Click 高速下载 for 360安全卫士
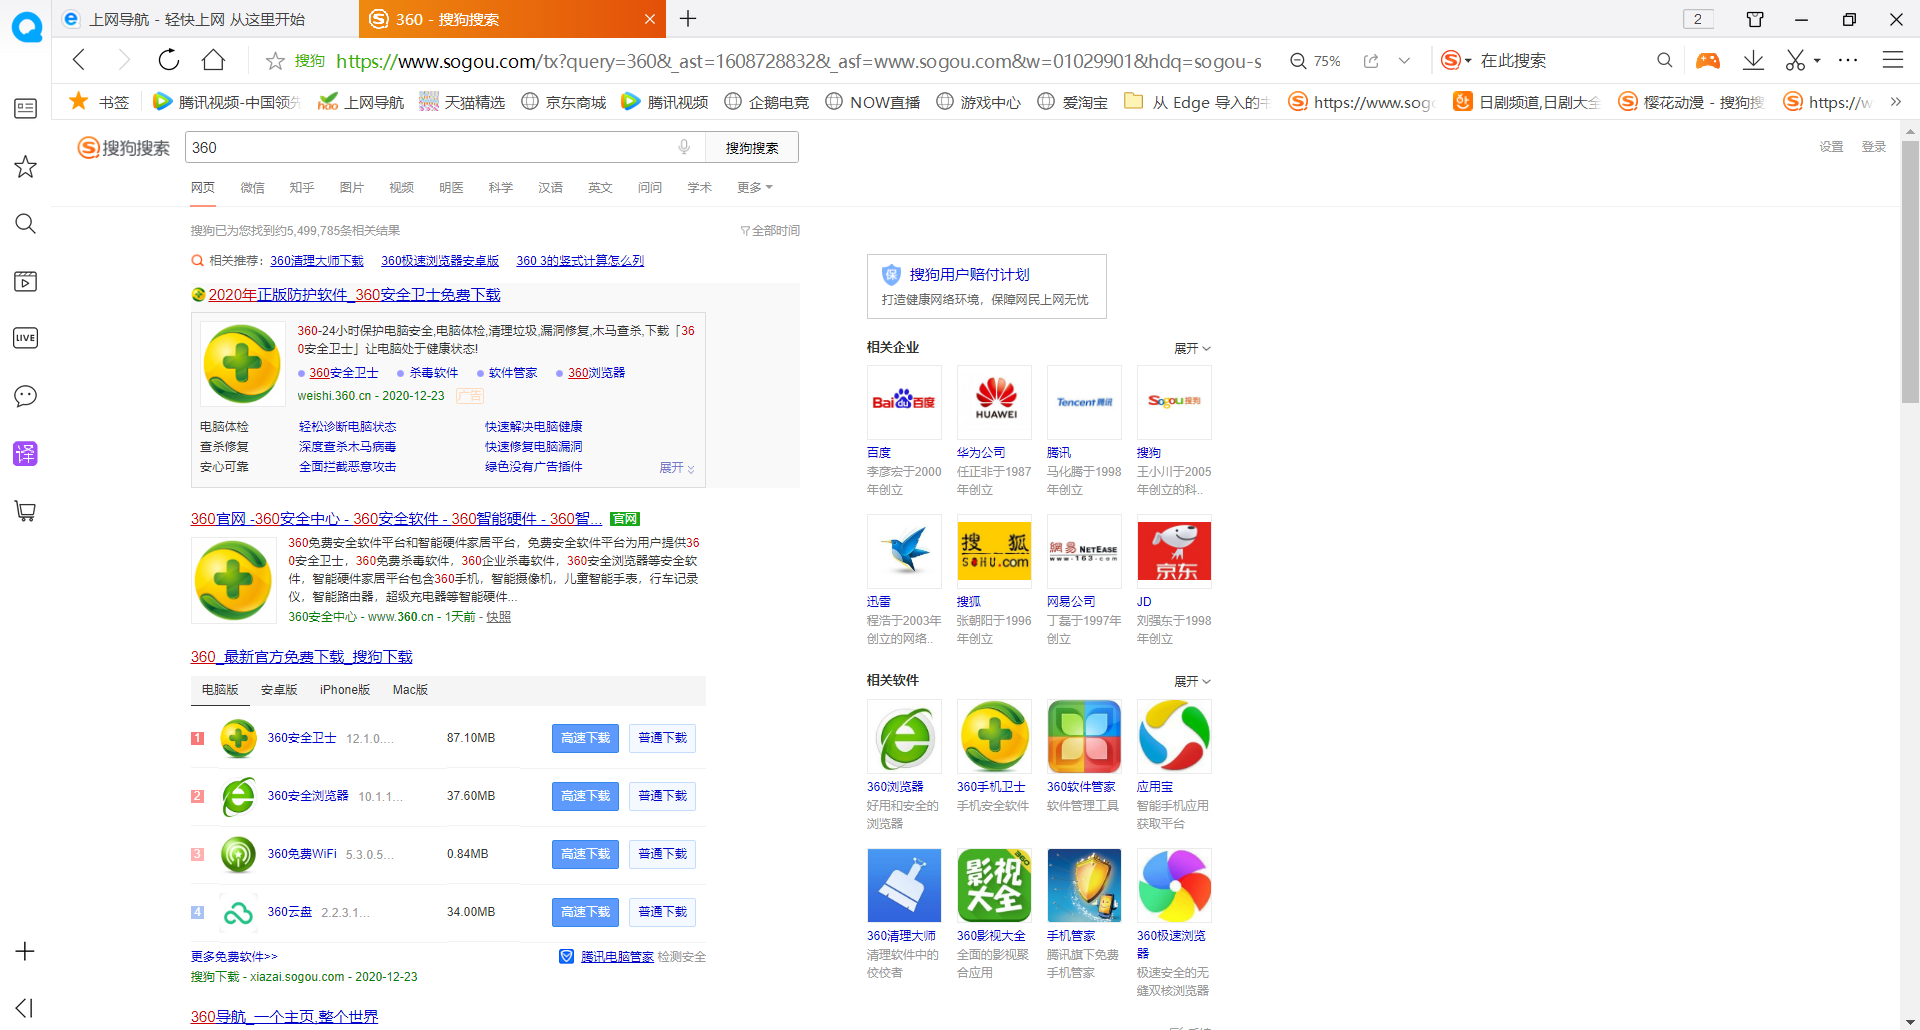Viewport: 1920px width, 1030px height. coord(585,738)
